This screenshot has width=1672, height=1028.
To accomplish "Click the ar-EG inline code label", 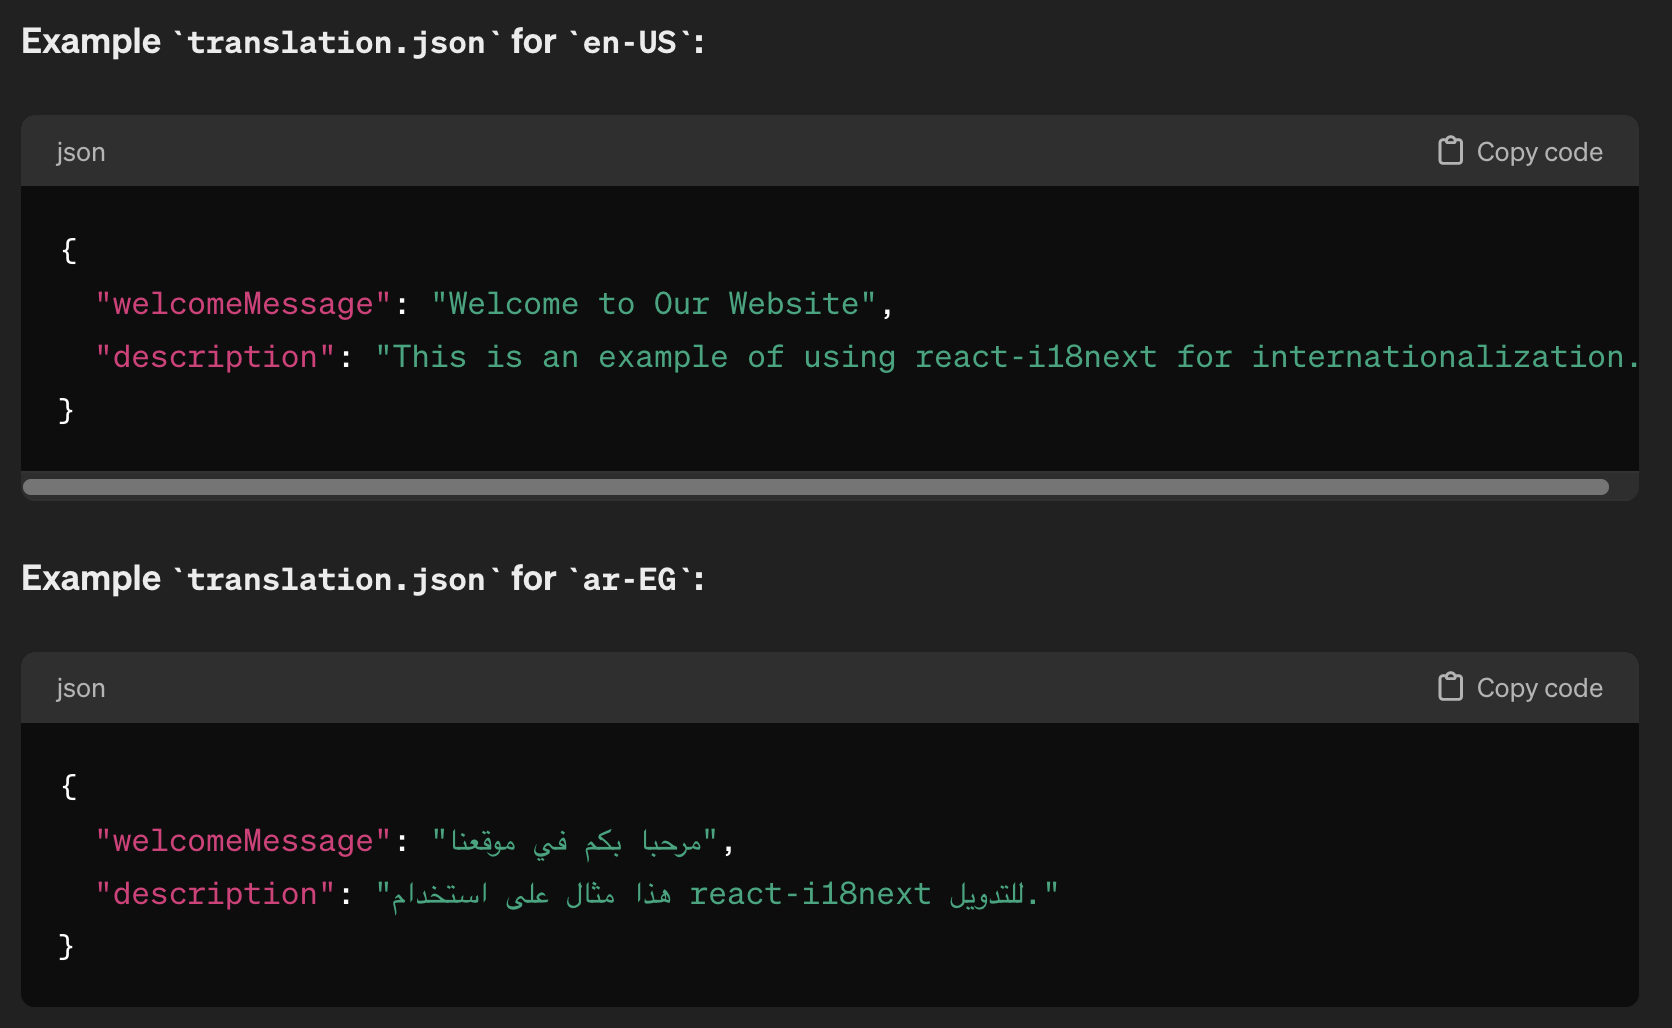I will (630, 578).
